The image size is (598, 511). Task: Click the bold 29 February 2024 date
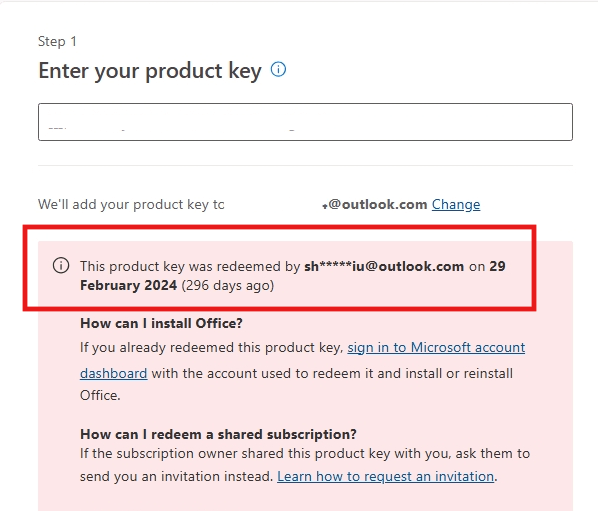coord(293,276)
